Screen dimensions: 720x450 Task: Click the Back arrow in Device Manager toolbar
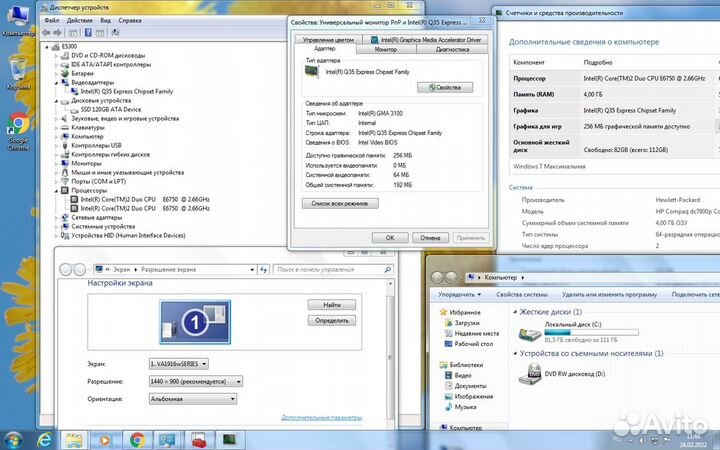[46, 33]
